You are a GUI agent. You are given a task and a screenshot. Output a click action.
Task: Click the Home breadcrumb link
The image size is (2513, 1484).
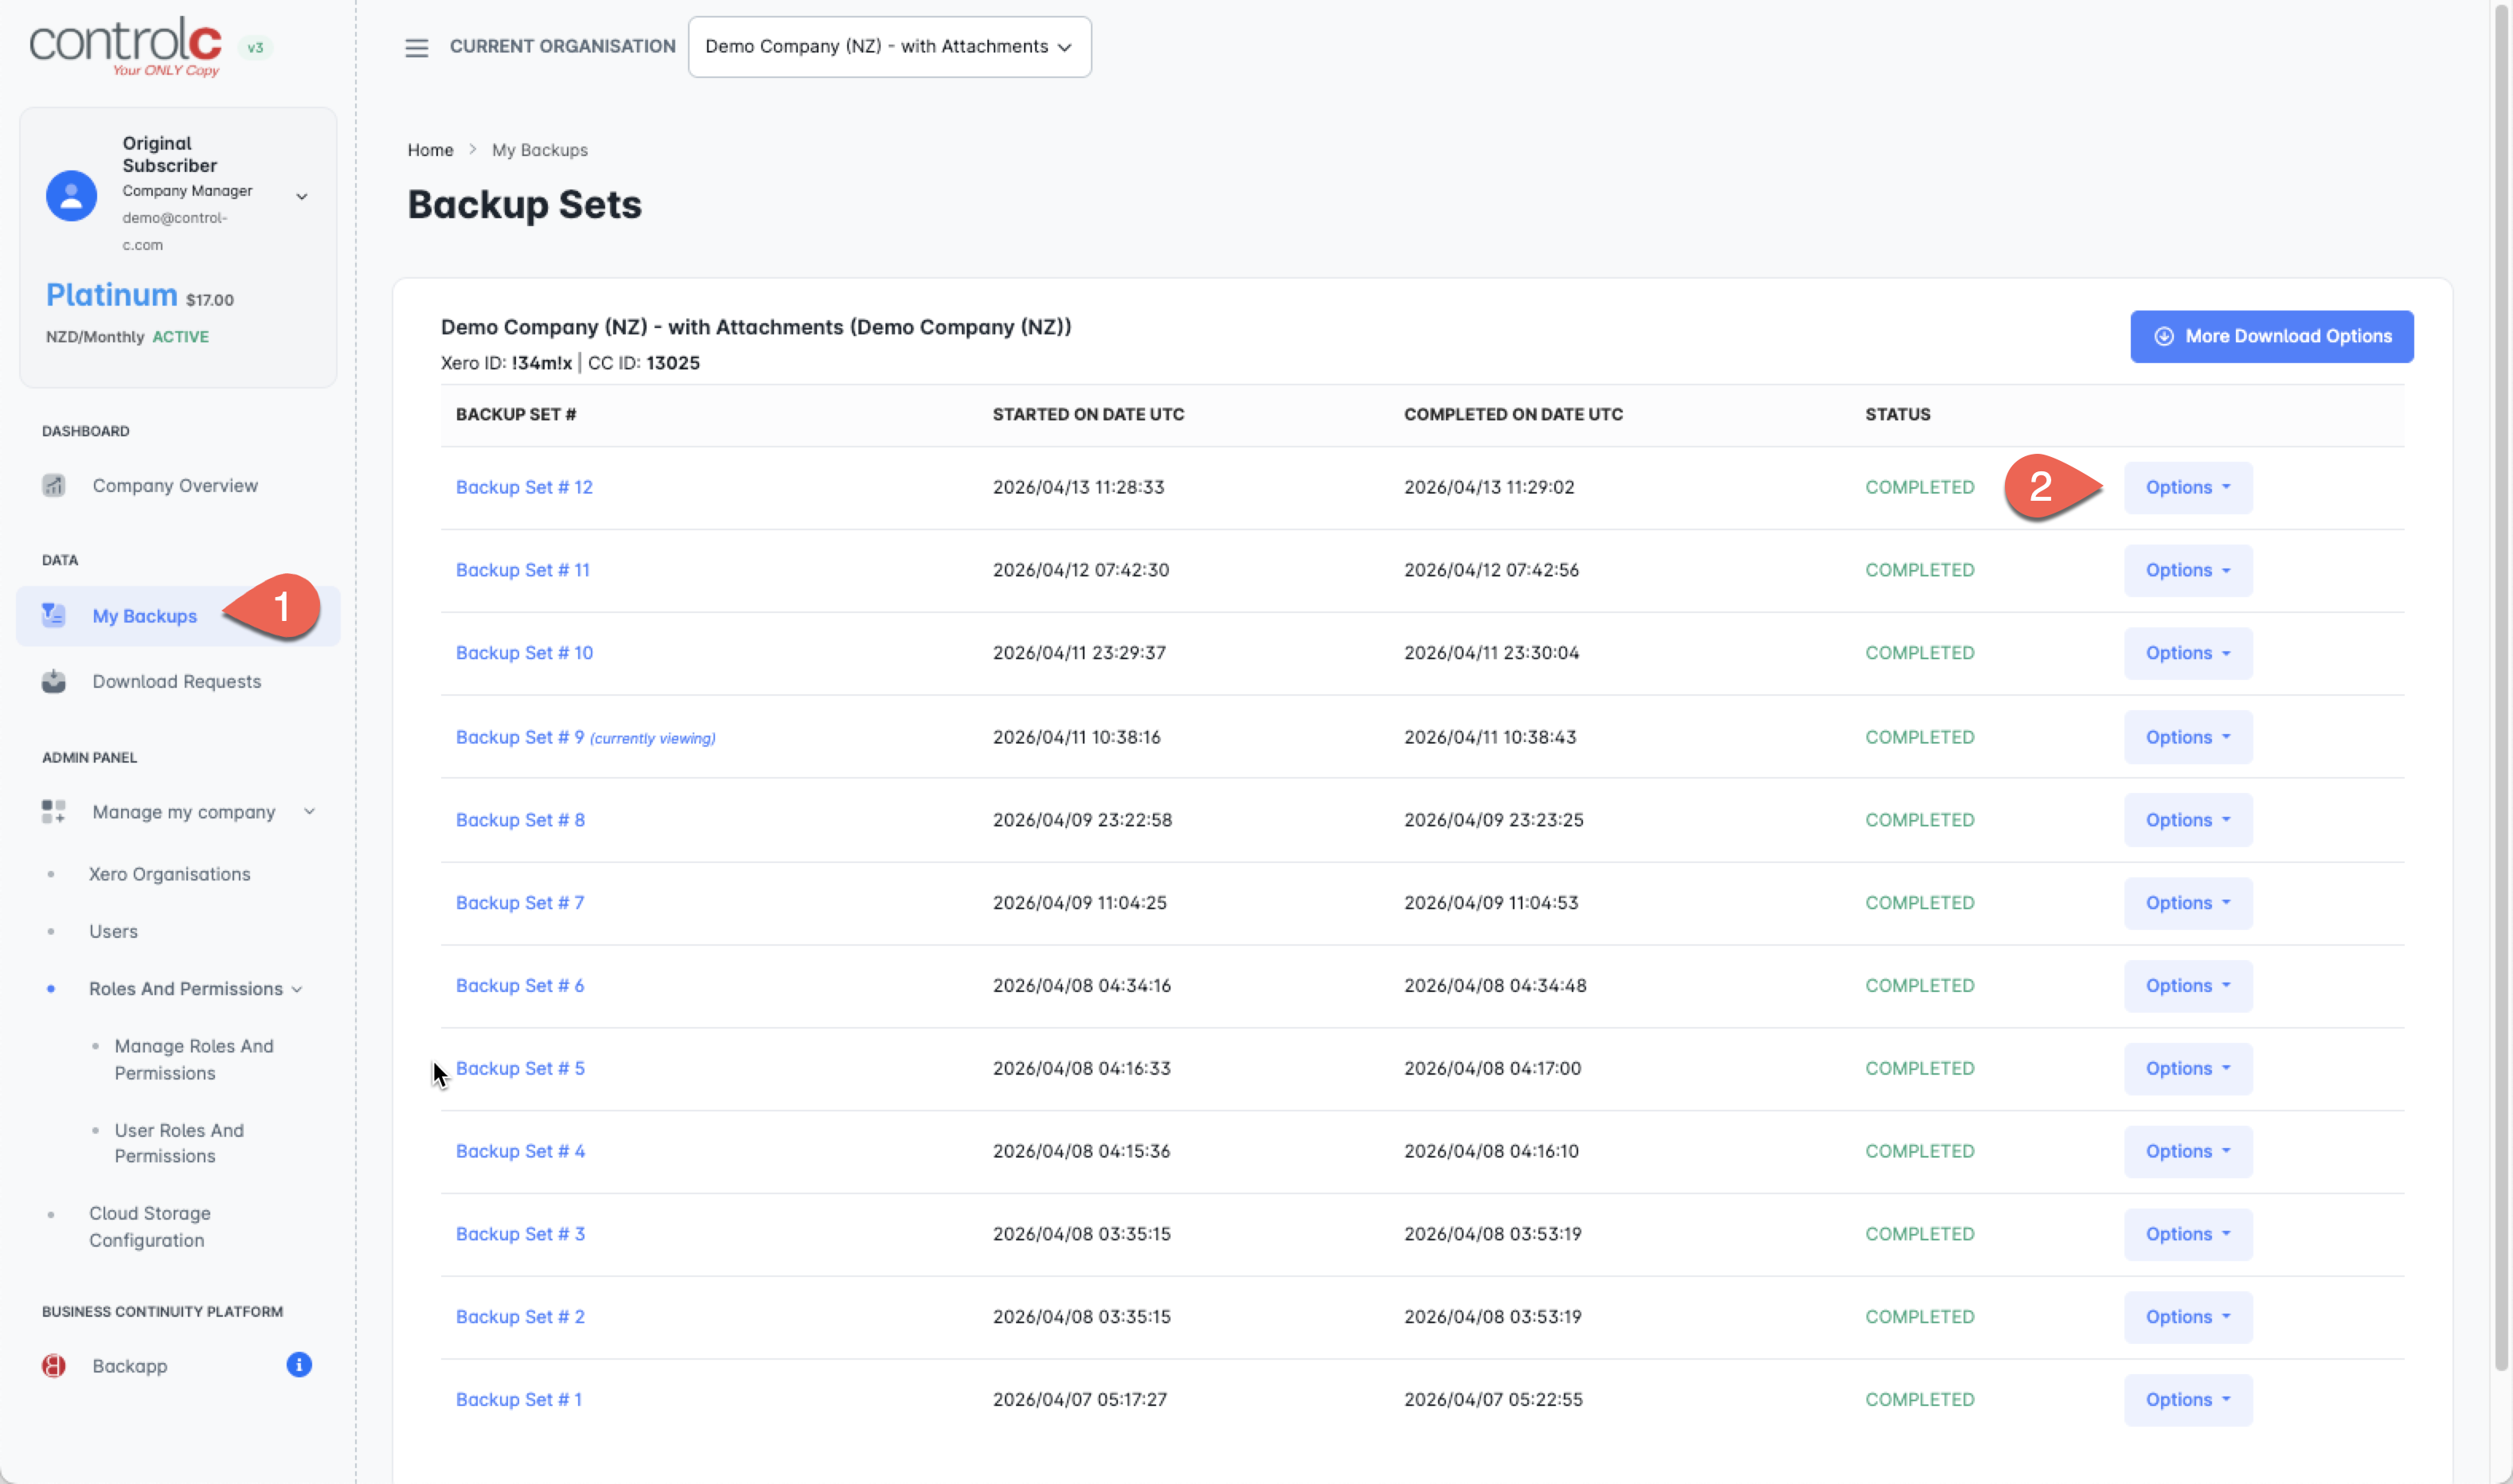pos(430,150)
